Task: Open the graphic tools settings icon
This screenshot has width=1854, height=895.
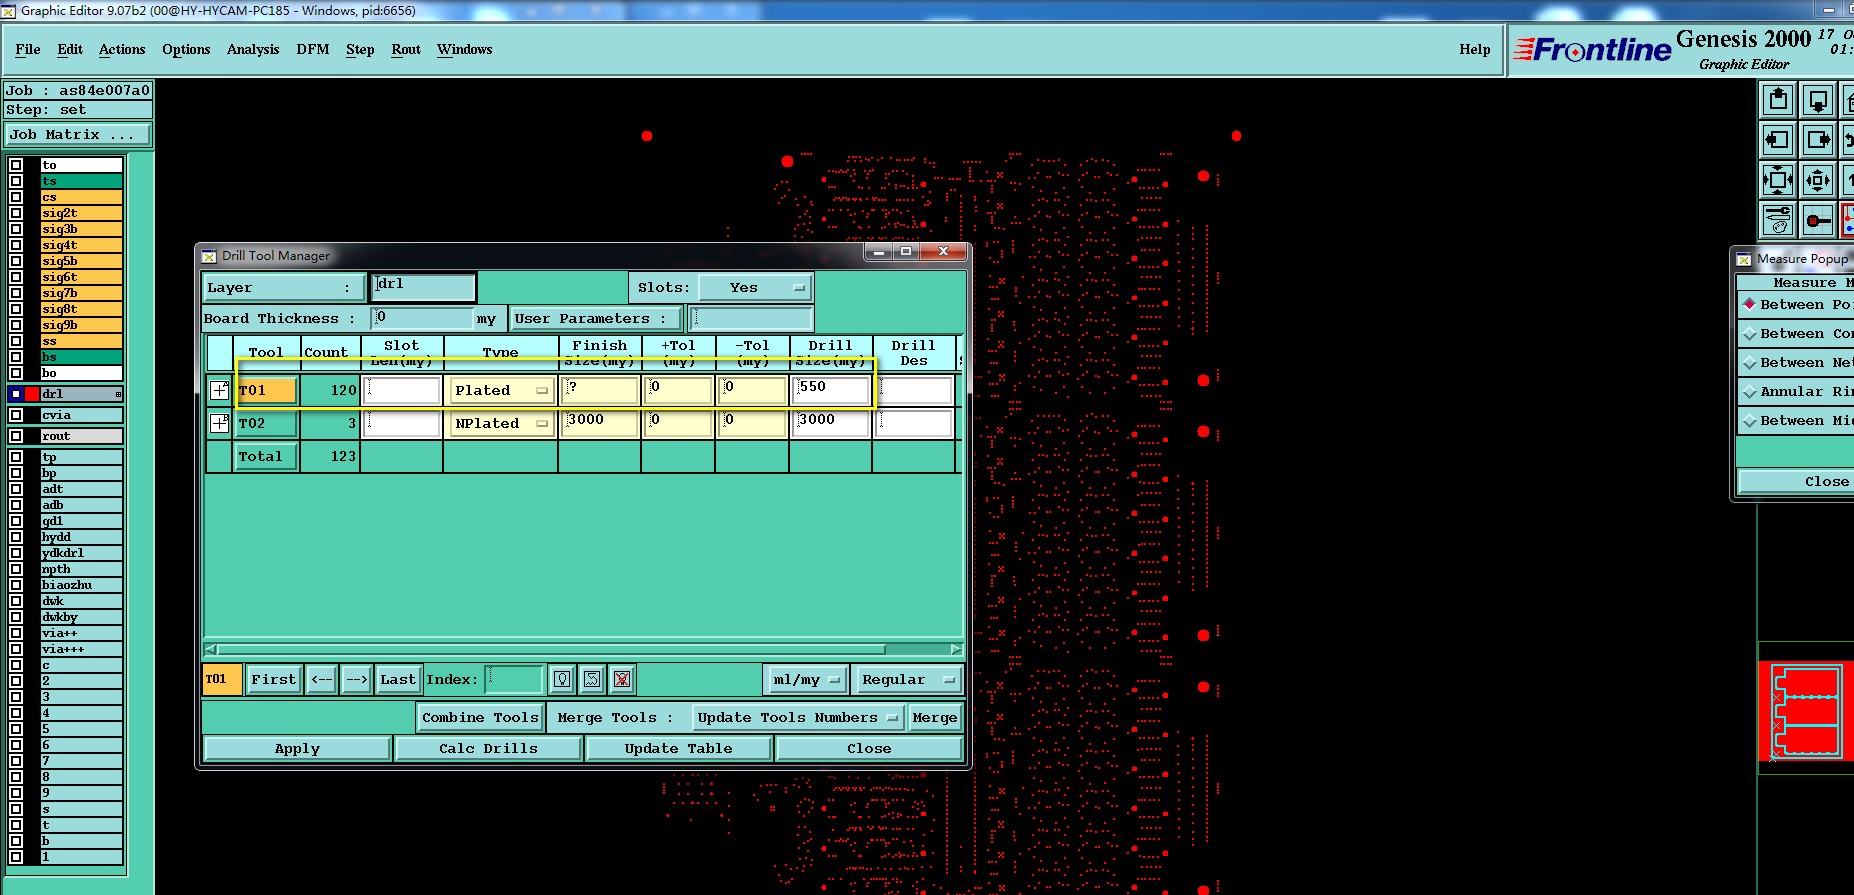Action: point(1777,220)
